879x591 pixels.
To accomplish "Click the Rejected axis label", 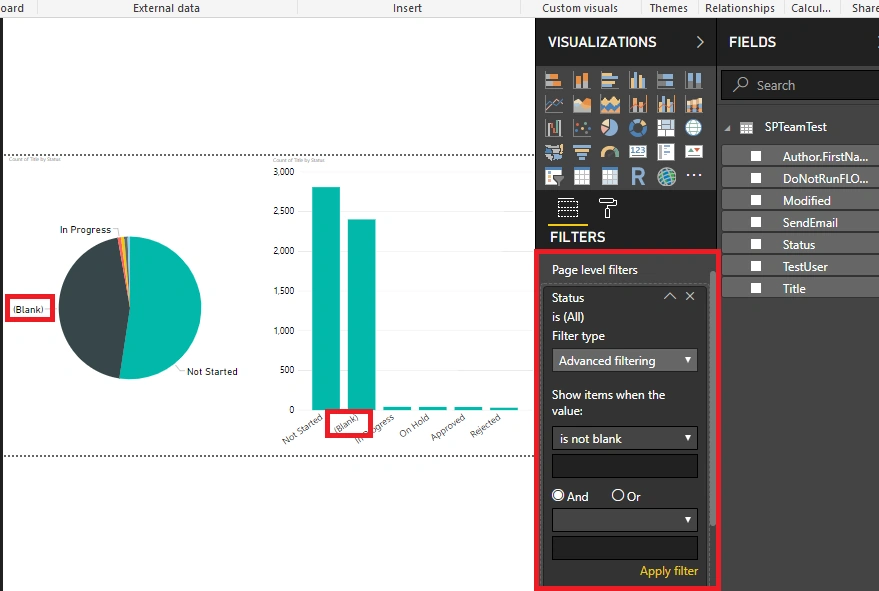I will 485,426.
